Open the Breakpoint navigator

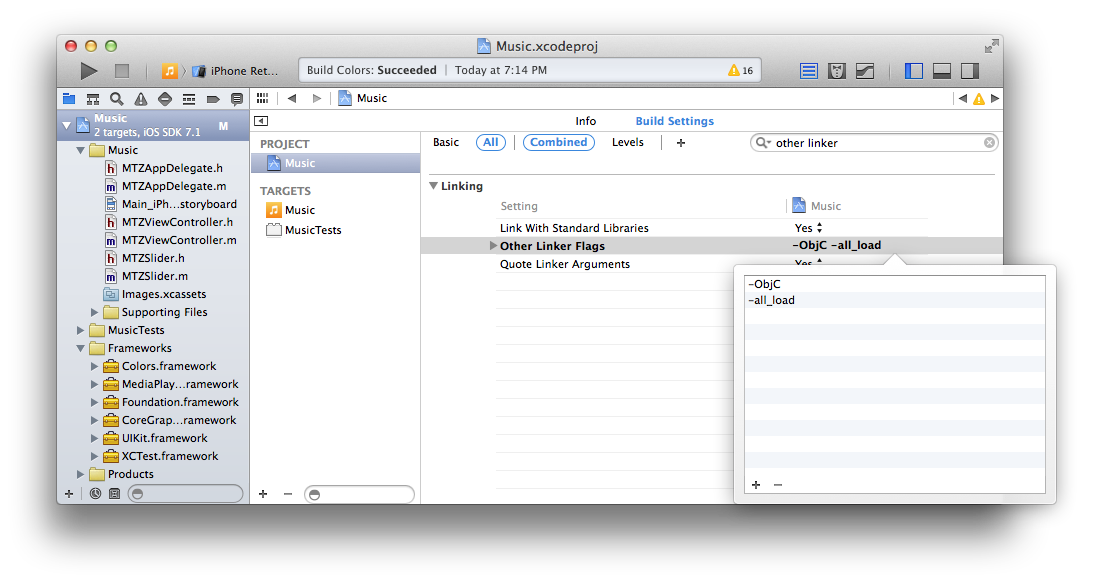click(213, 99)
